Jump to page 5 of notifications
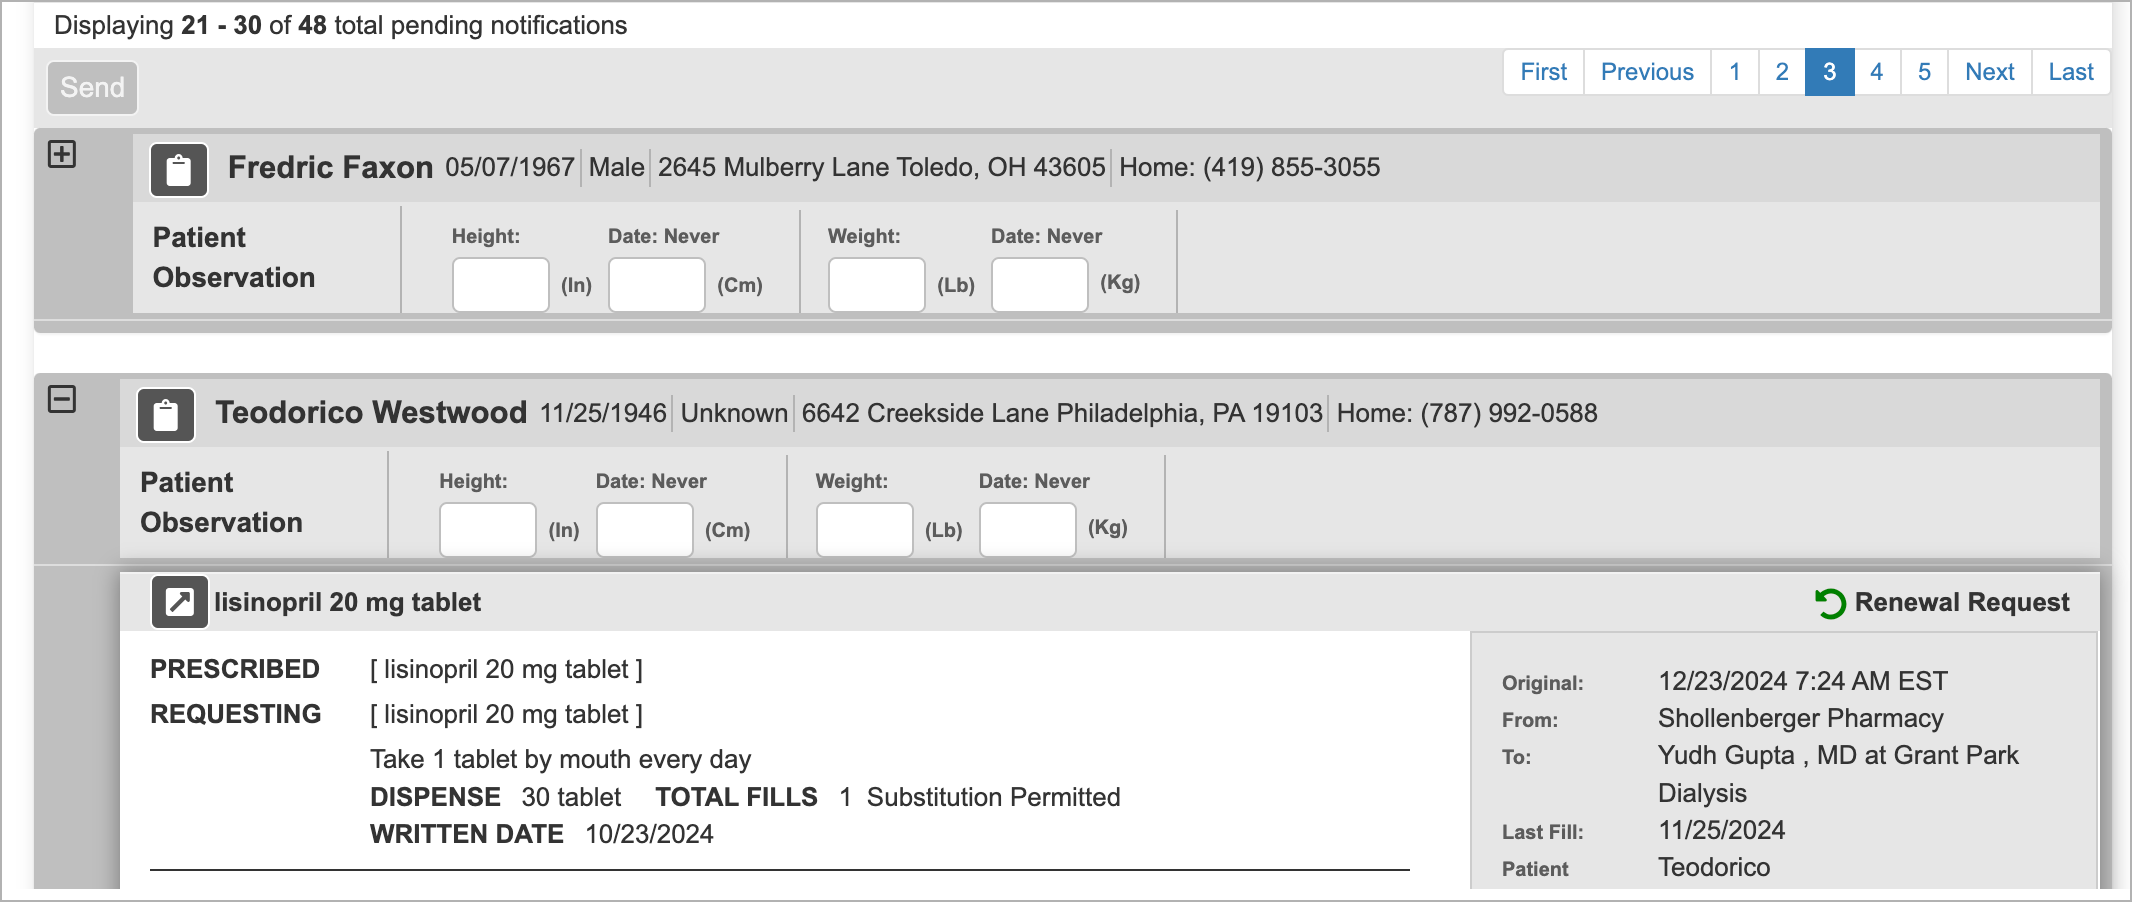This screenshot has height=902, width=2132. 1924,72
